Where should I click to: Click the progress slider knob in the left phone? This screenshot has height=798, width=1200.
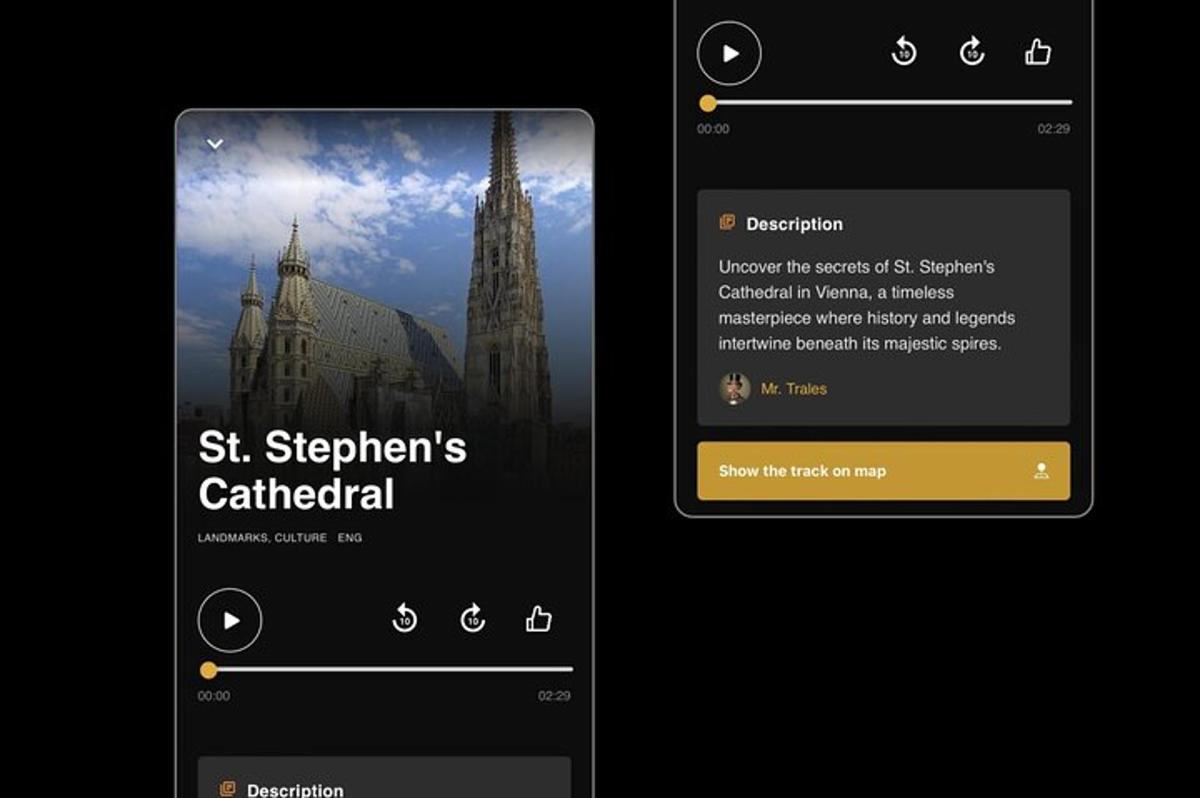click(x=208, y=670)
